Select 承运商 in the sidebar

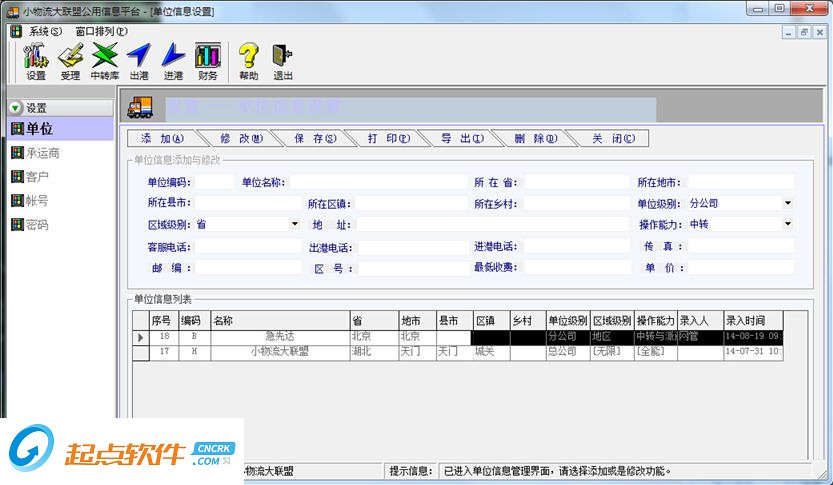pyautogui.click(x=42, y=153)
